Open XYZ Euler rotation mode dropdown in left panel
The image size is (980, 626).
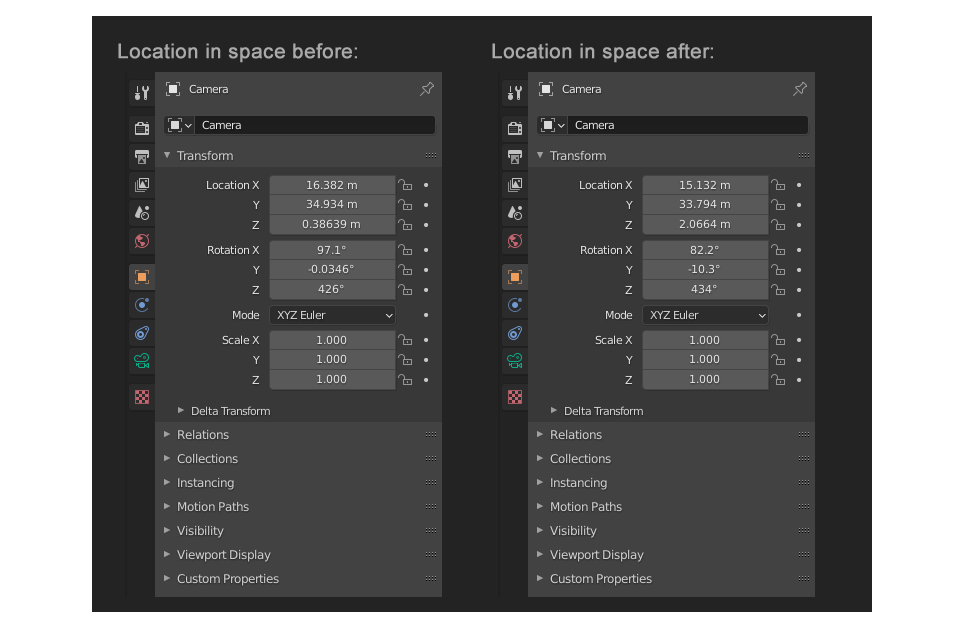(x=332, y=315)
